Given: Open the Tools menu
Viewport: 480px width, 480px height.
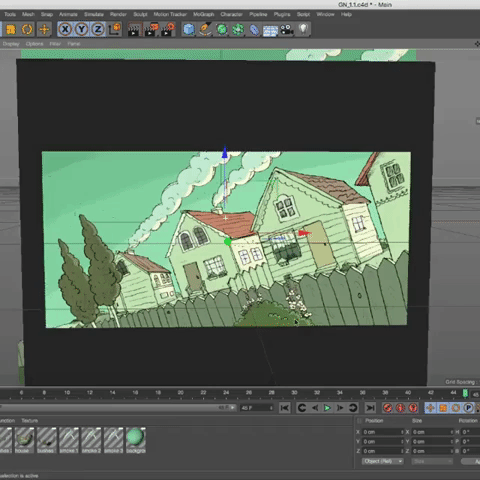Looking at the screenshot, I should tap(10, 14).
